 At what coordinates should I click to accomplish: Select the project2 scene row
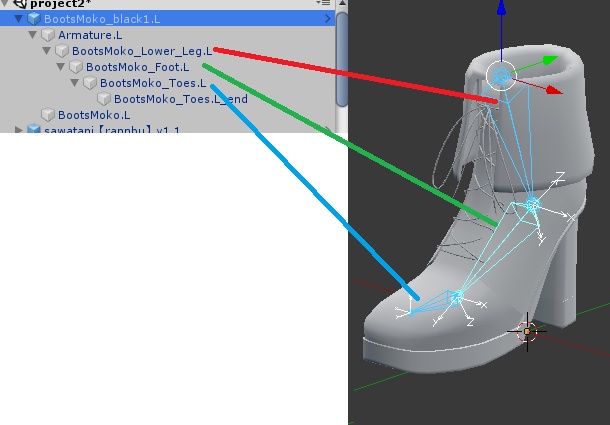point(167,4)
